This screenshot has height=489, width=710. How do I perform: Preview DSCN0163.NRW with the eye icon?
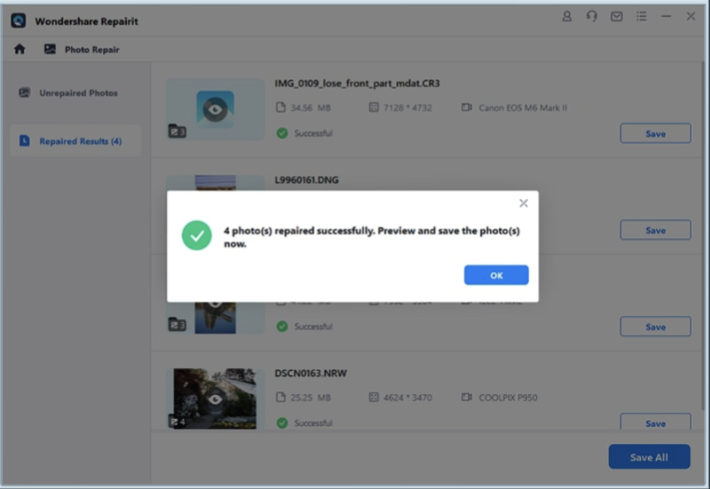tap(215, 398)
